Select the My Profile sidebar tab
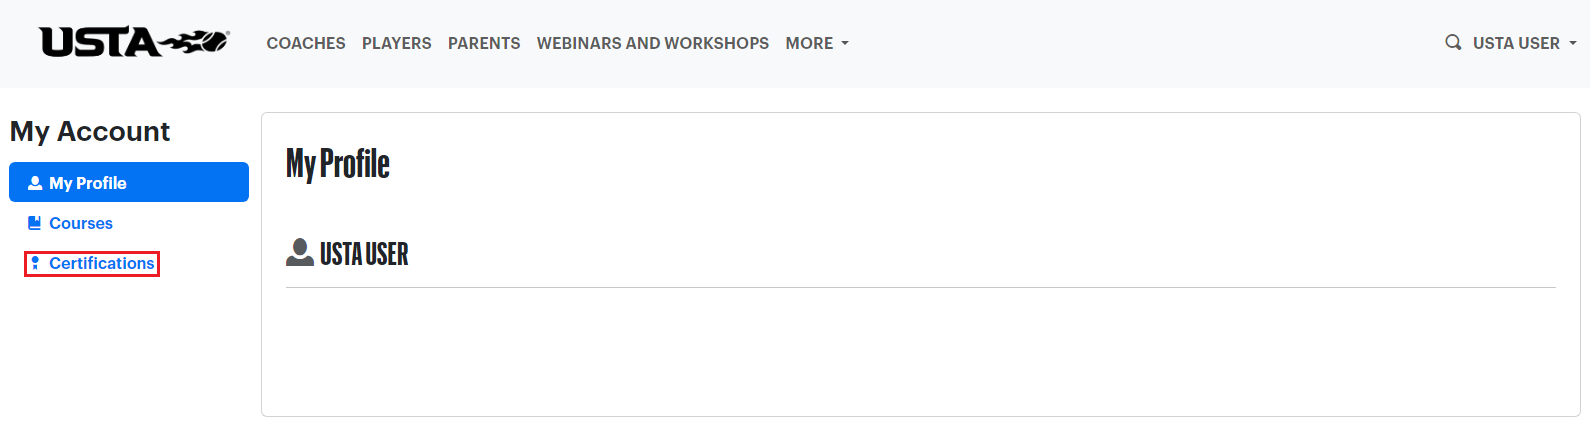 [x=129, y=182]
